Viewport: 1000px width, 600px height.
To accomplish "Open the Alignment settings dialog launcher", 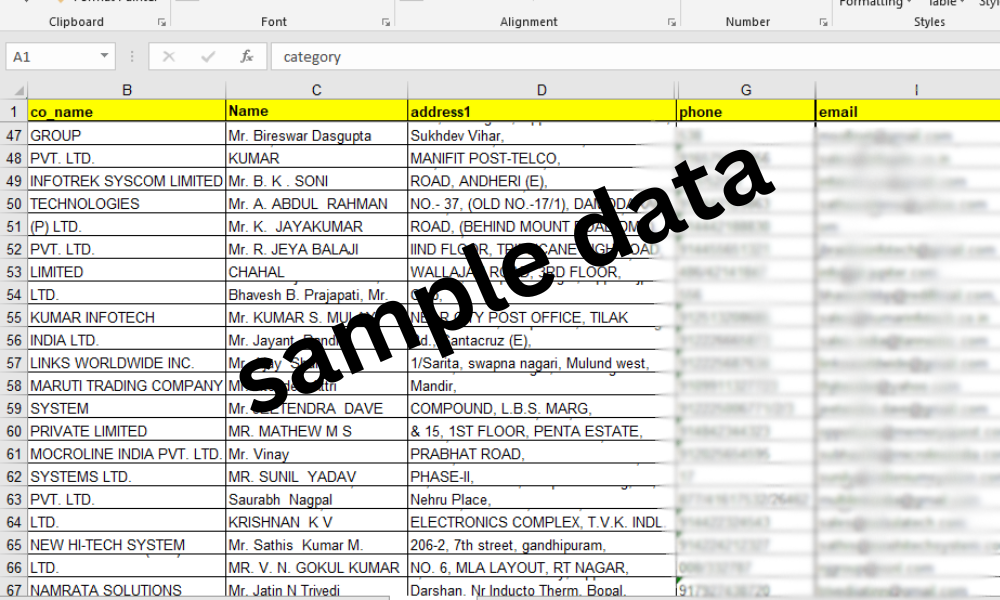I will [x=672, y=22].
